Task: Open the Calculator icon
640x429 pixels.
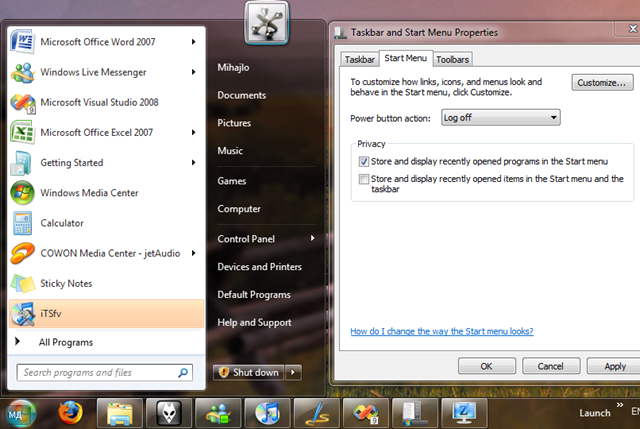Action: tap(22, 223)
